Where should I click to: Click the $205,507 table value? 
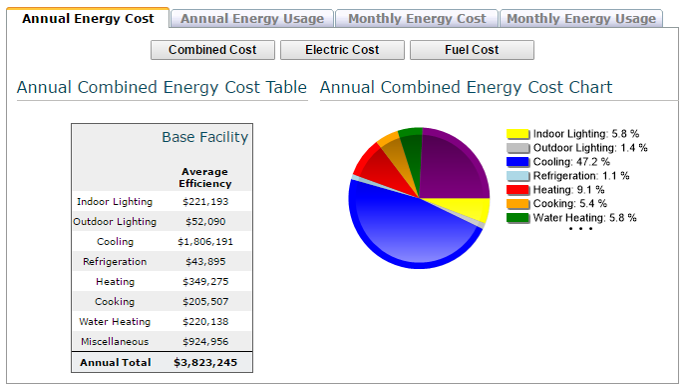tap(205, 302)
